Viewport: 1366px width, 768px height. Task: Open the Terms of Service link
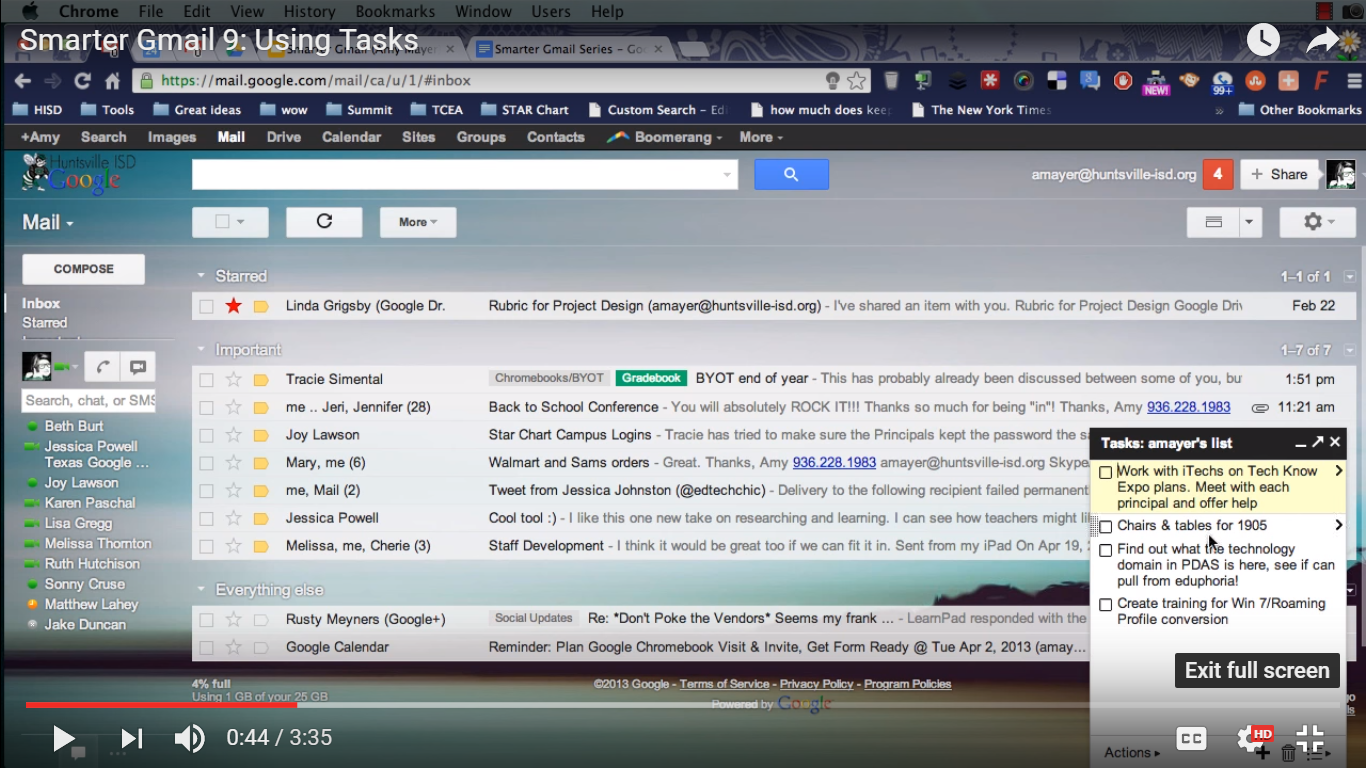(x=725, y=684)
